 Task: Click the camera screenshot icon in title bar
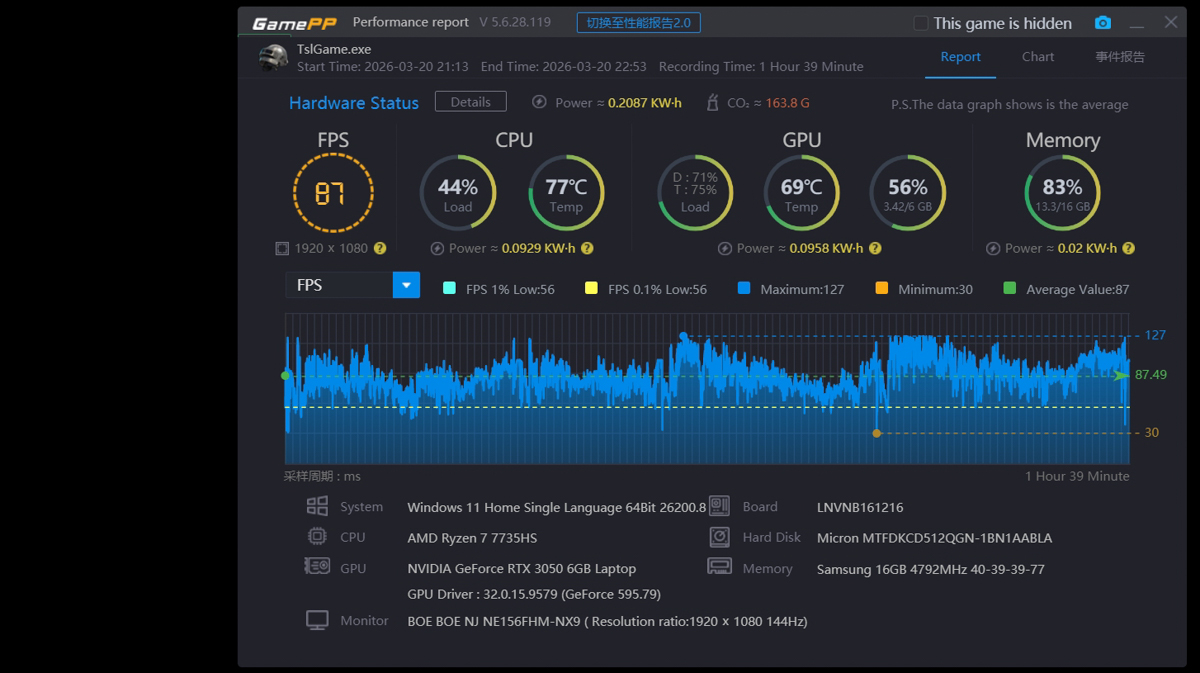tap(1103, 22)
